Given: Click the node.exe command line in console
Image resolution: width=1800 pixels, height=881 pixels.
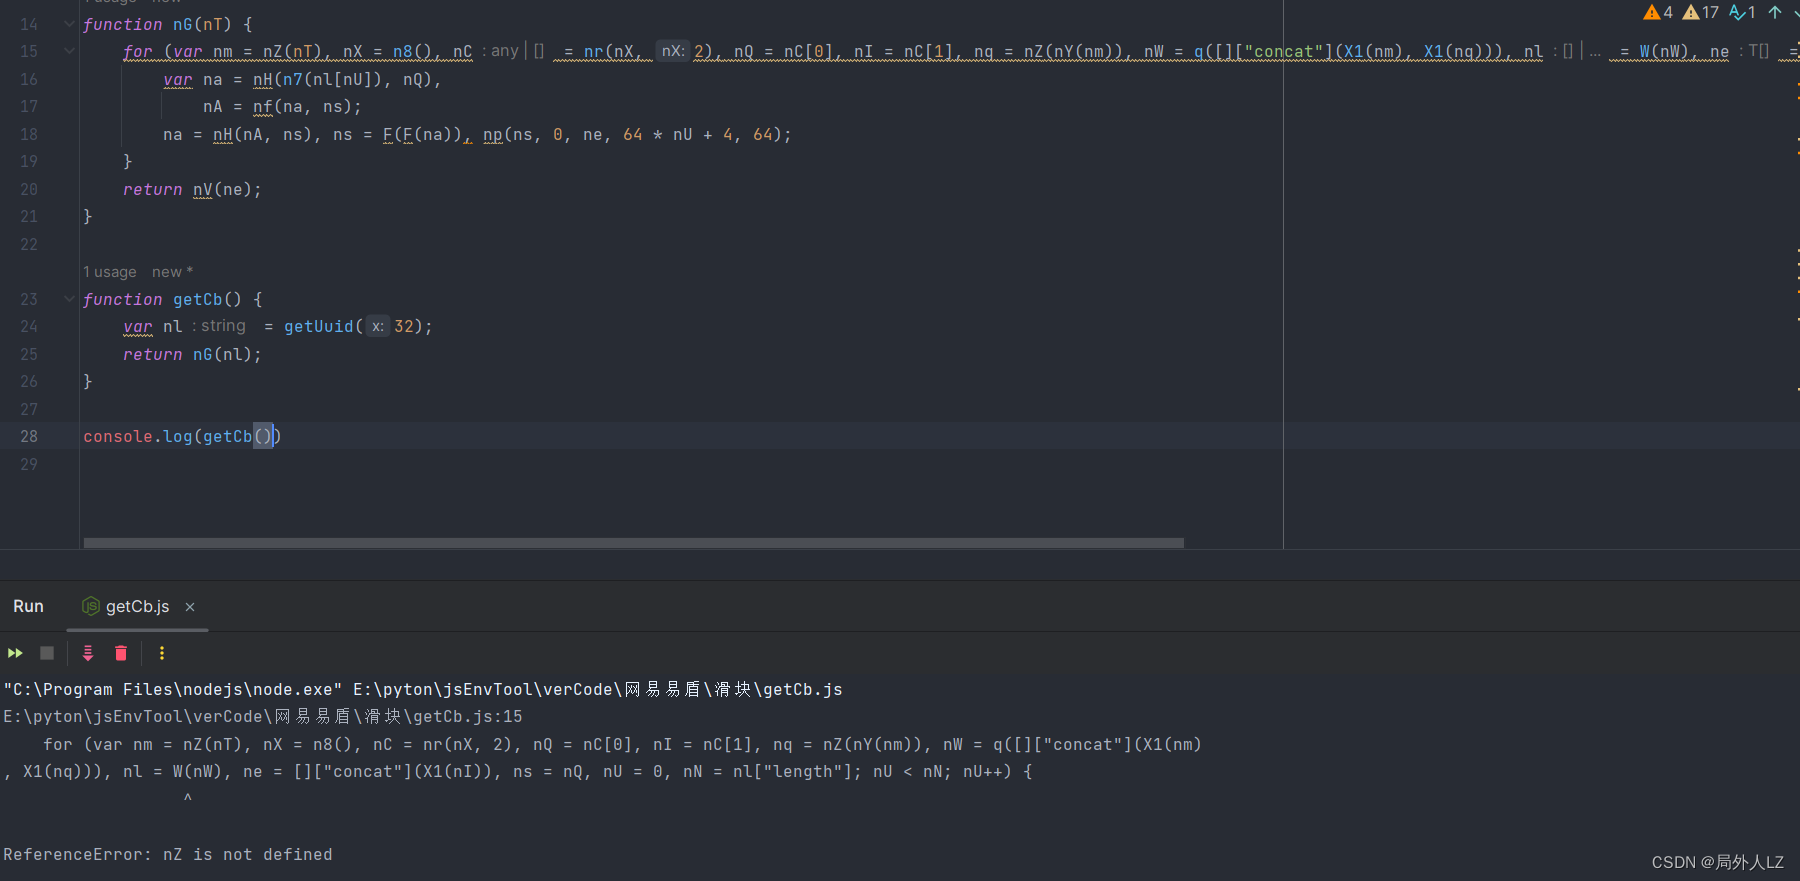Looking at the screenshot, I should point(423,690).
